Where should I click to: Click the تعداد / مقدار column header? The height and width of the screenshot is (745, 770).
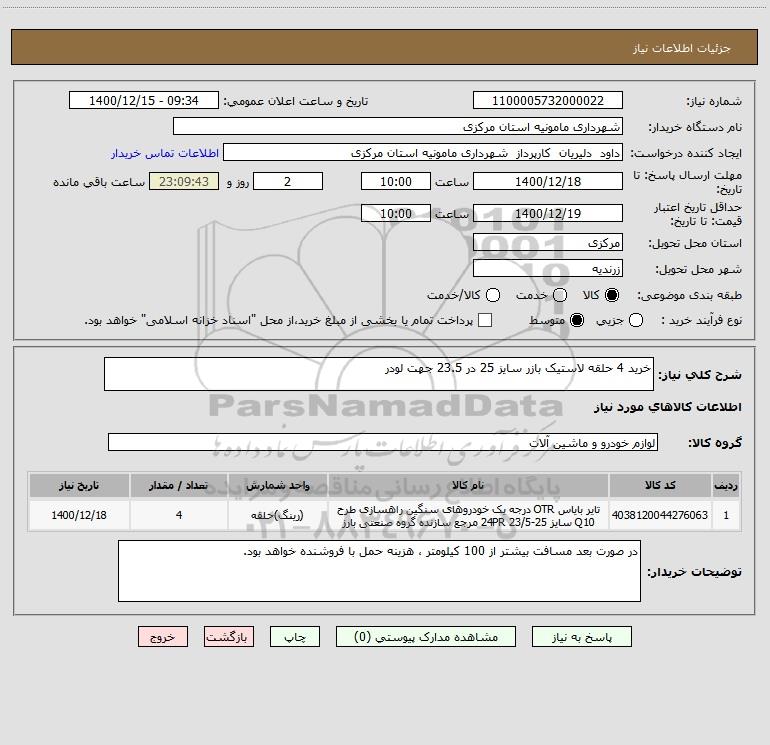(179, 486)
